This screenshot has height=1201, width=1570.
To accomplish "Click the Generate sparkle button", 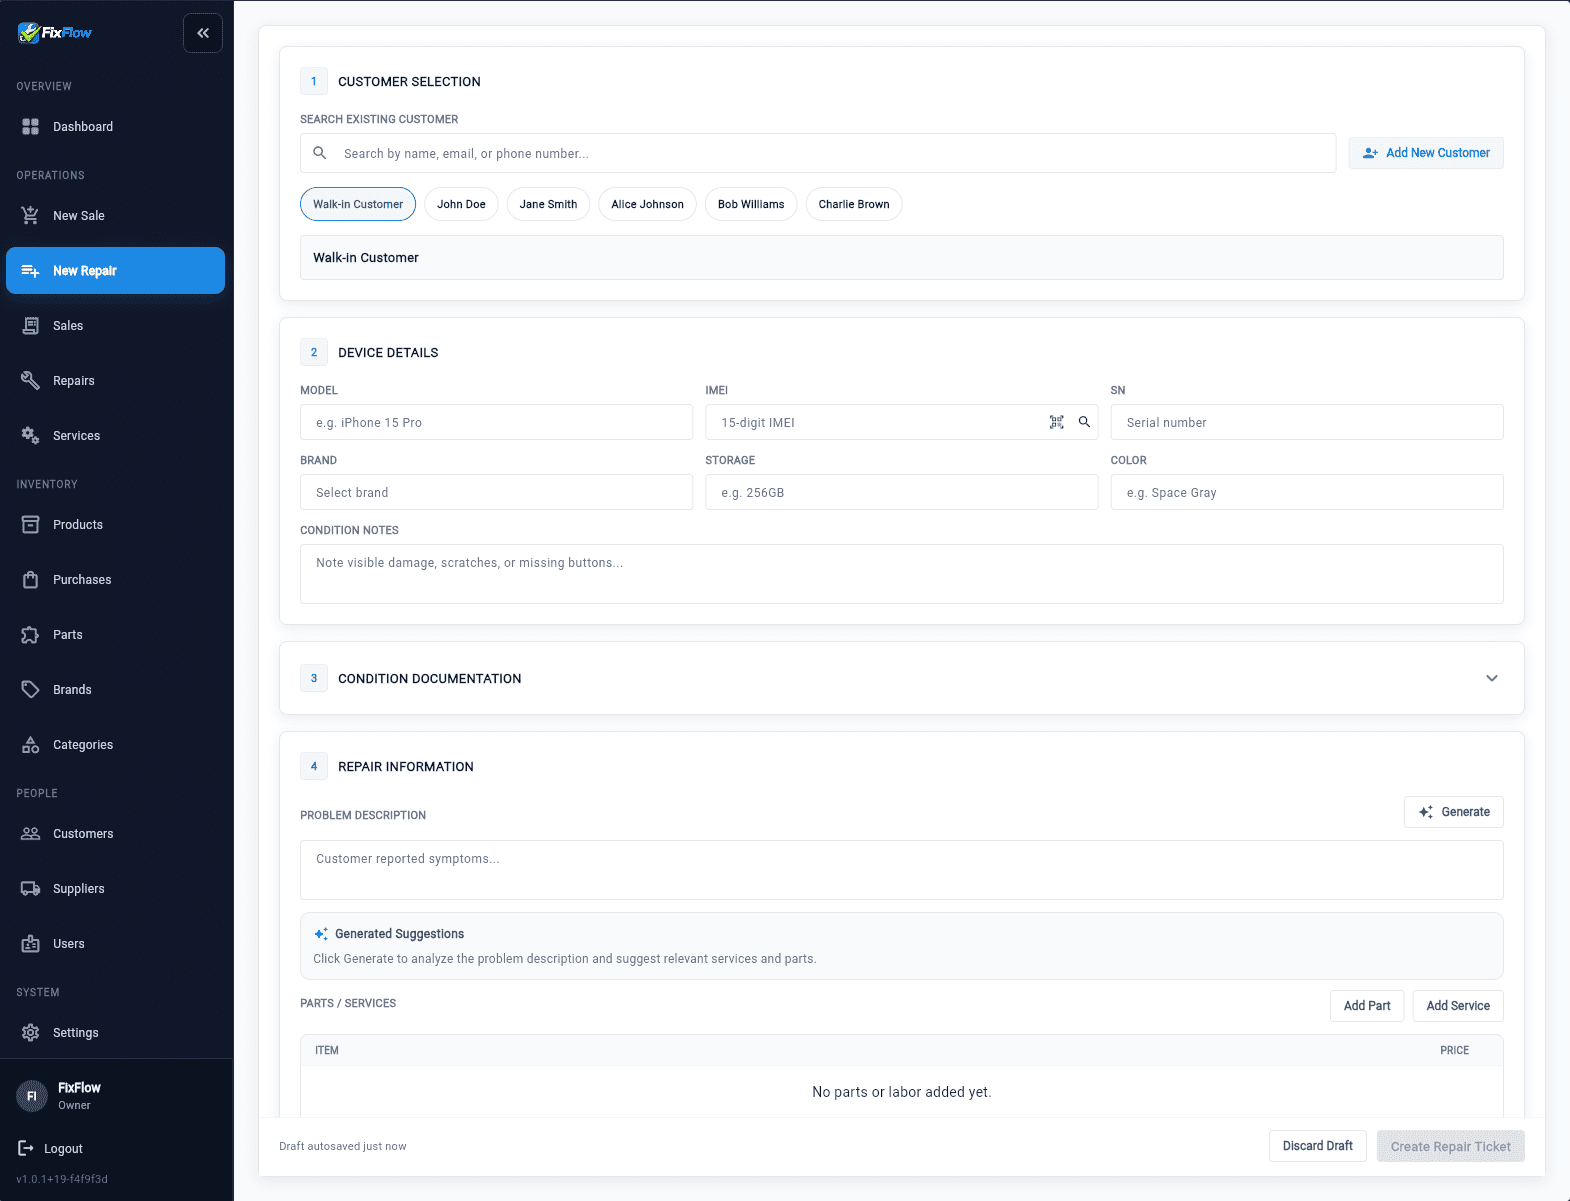I will tap(1453, 812).
